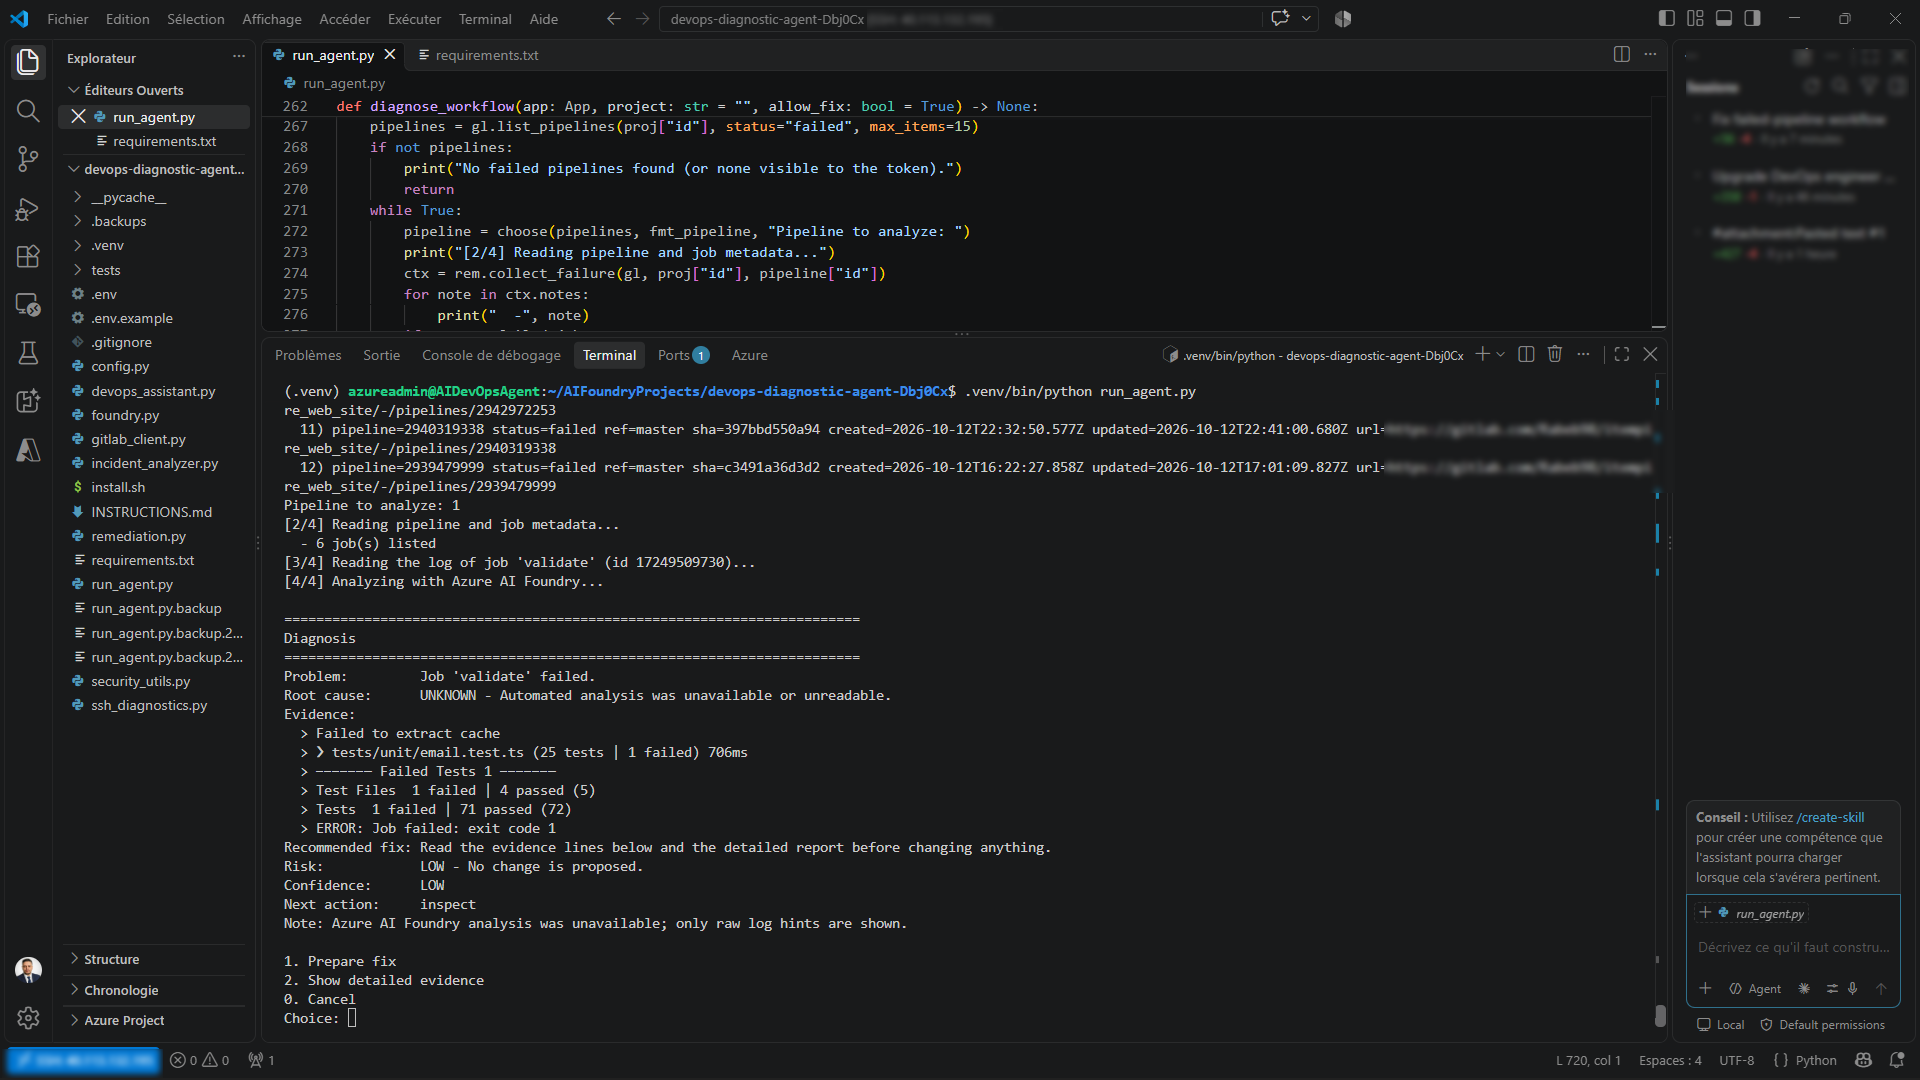Open the Azure view in activity bar

(x=28, y=450)
